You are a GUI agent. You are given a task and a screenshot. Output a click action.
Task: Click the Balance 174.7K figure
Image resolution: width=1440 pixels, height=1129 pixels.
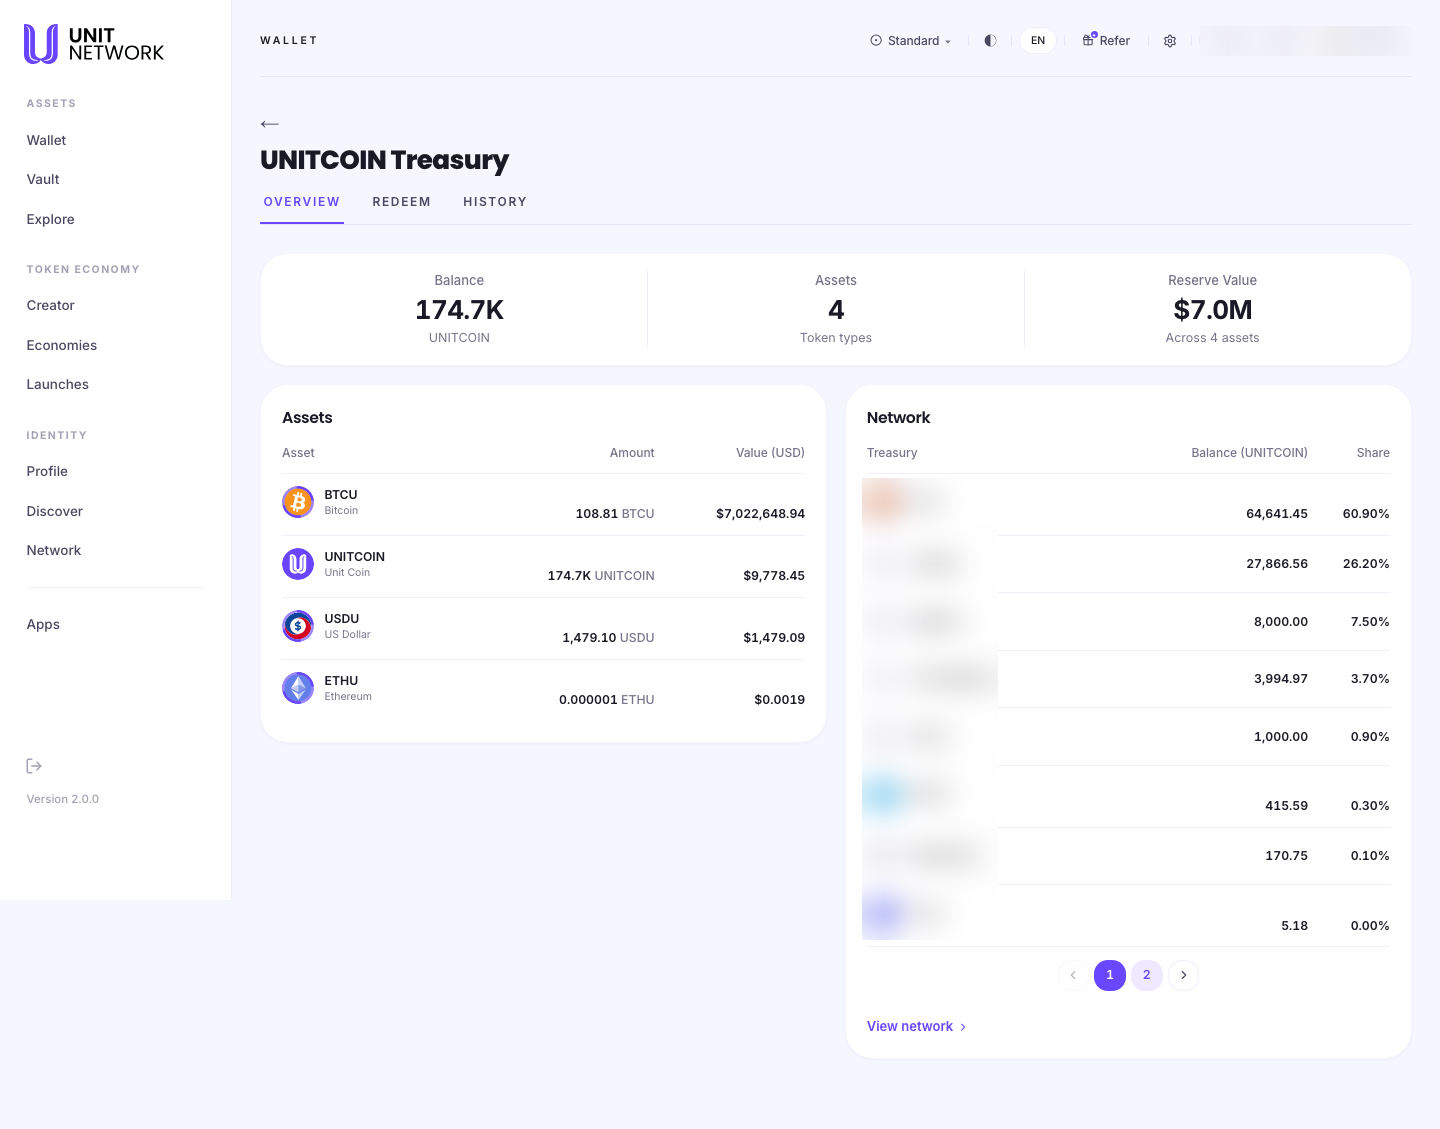(460, 310)
